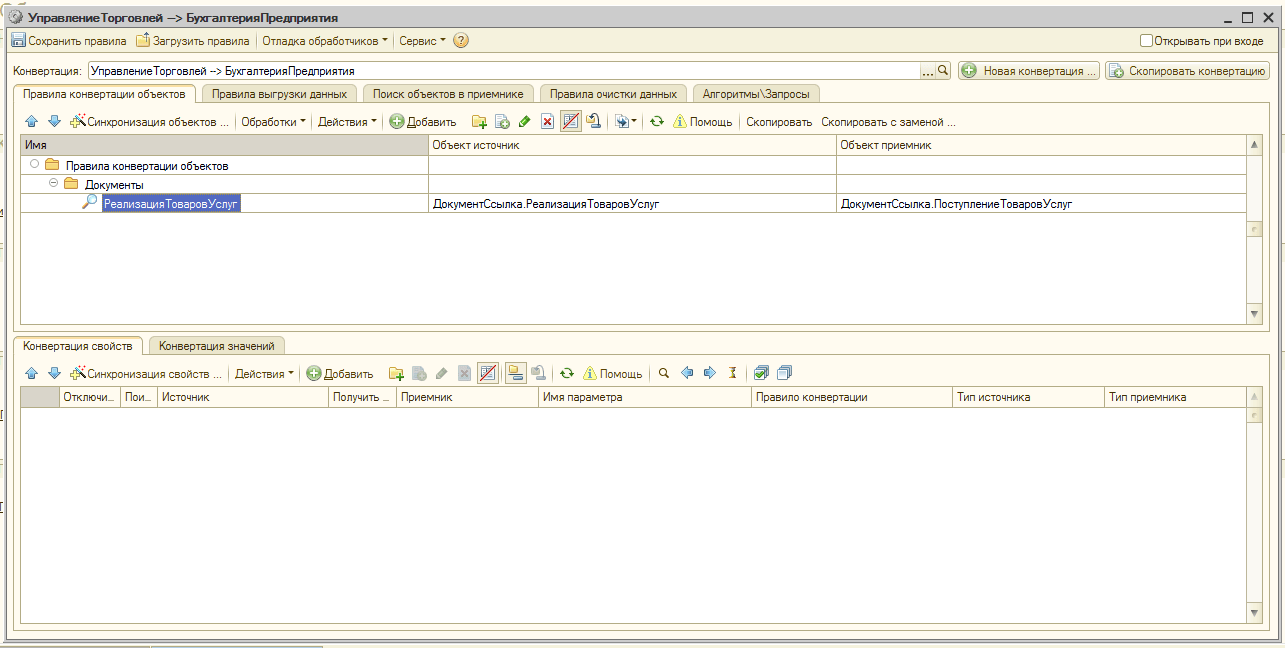
Task: Click the Объект приемник column header
Action: 1041,146
